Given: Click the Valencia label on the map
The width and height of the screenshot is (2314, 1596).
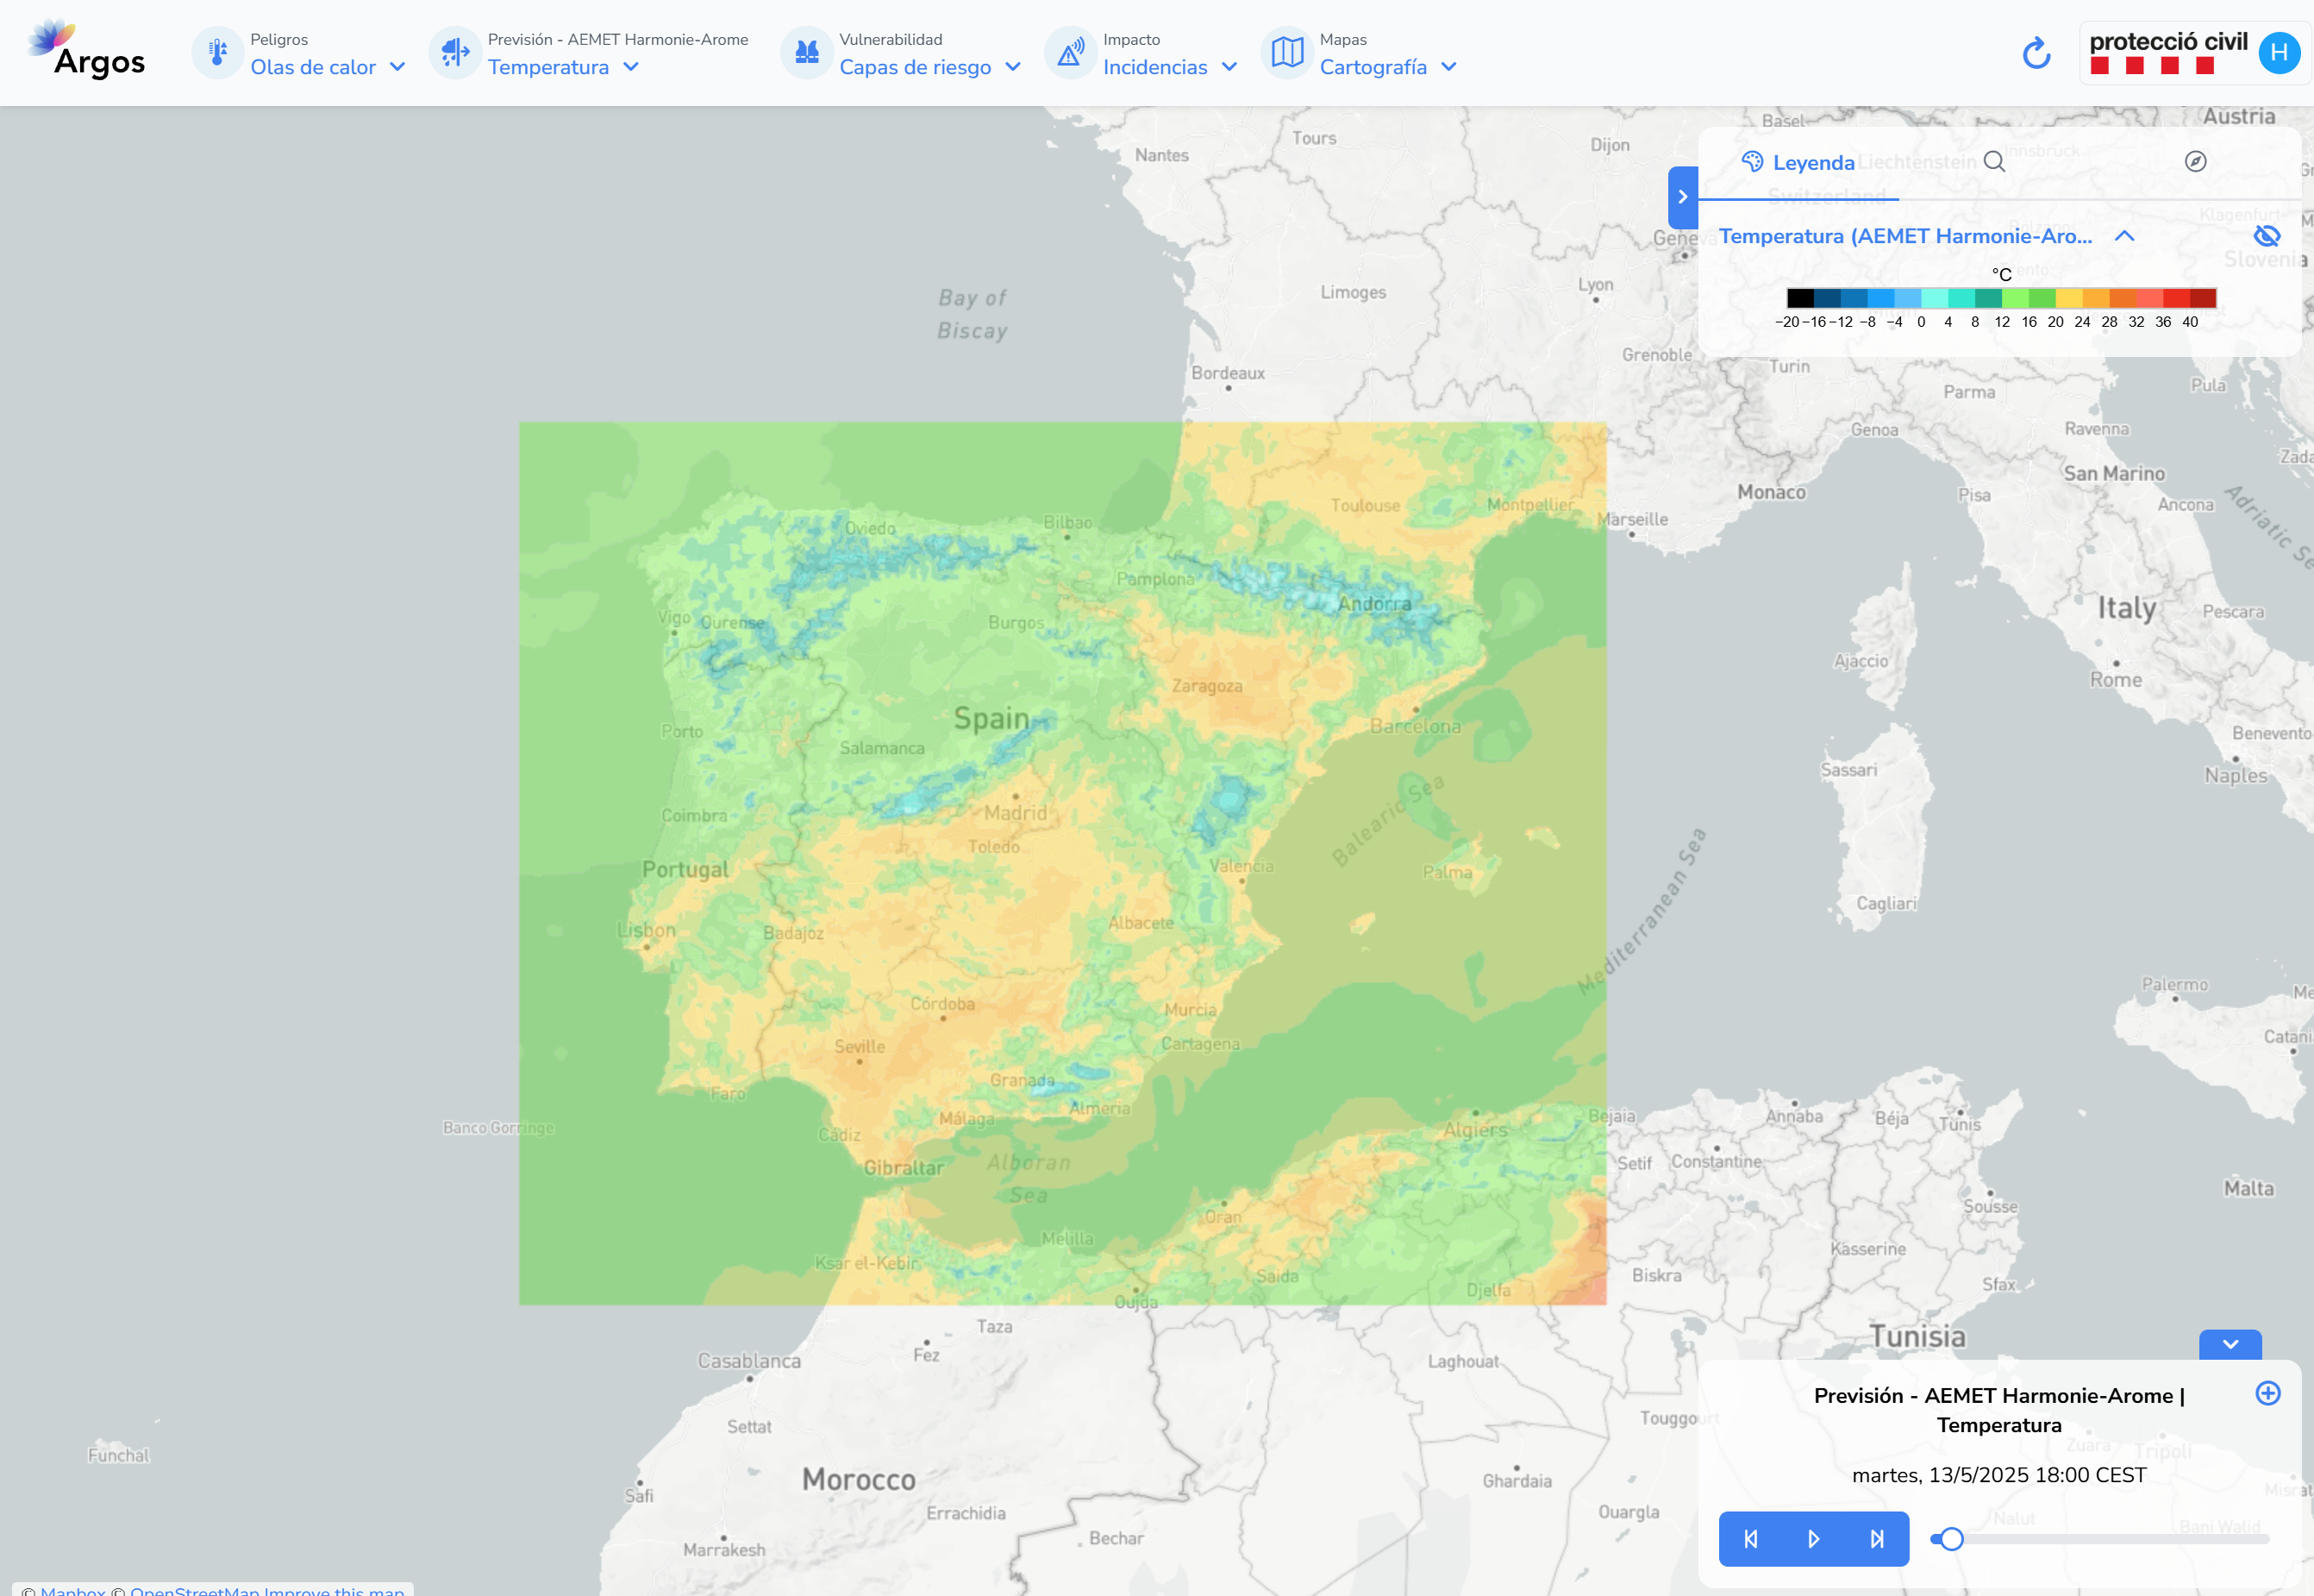Looking at the screenshot, I should pos(1241,866).
